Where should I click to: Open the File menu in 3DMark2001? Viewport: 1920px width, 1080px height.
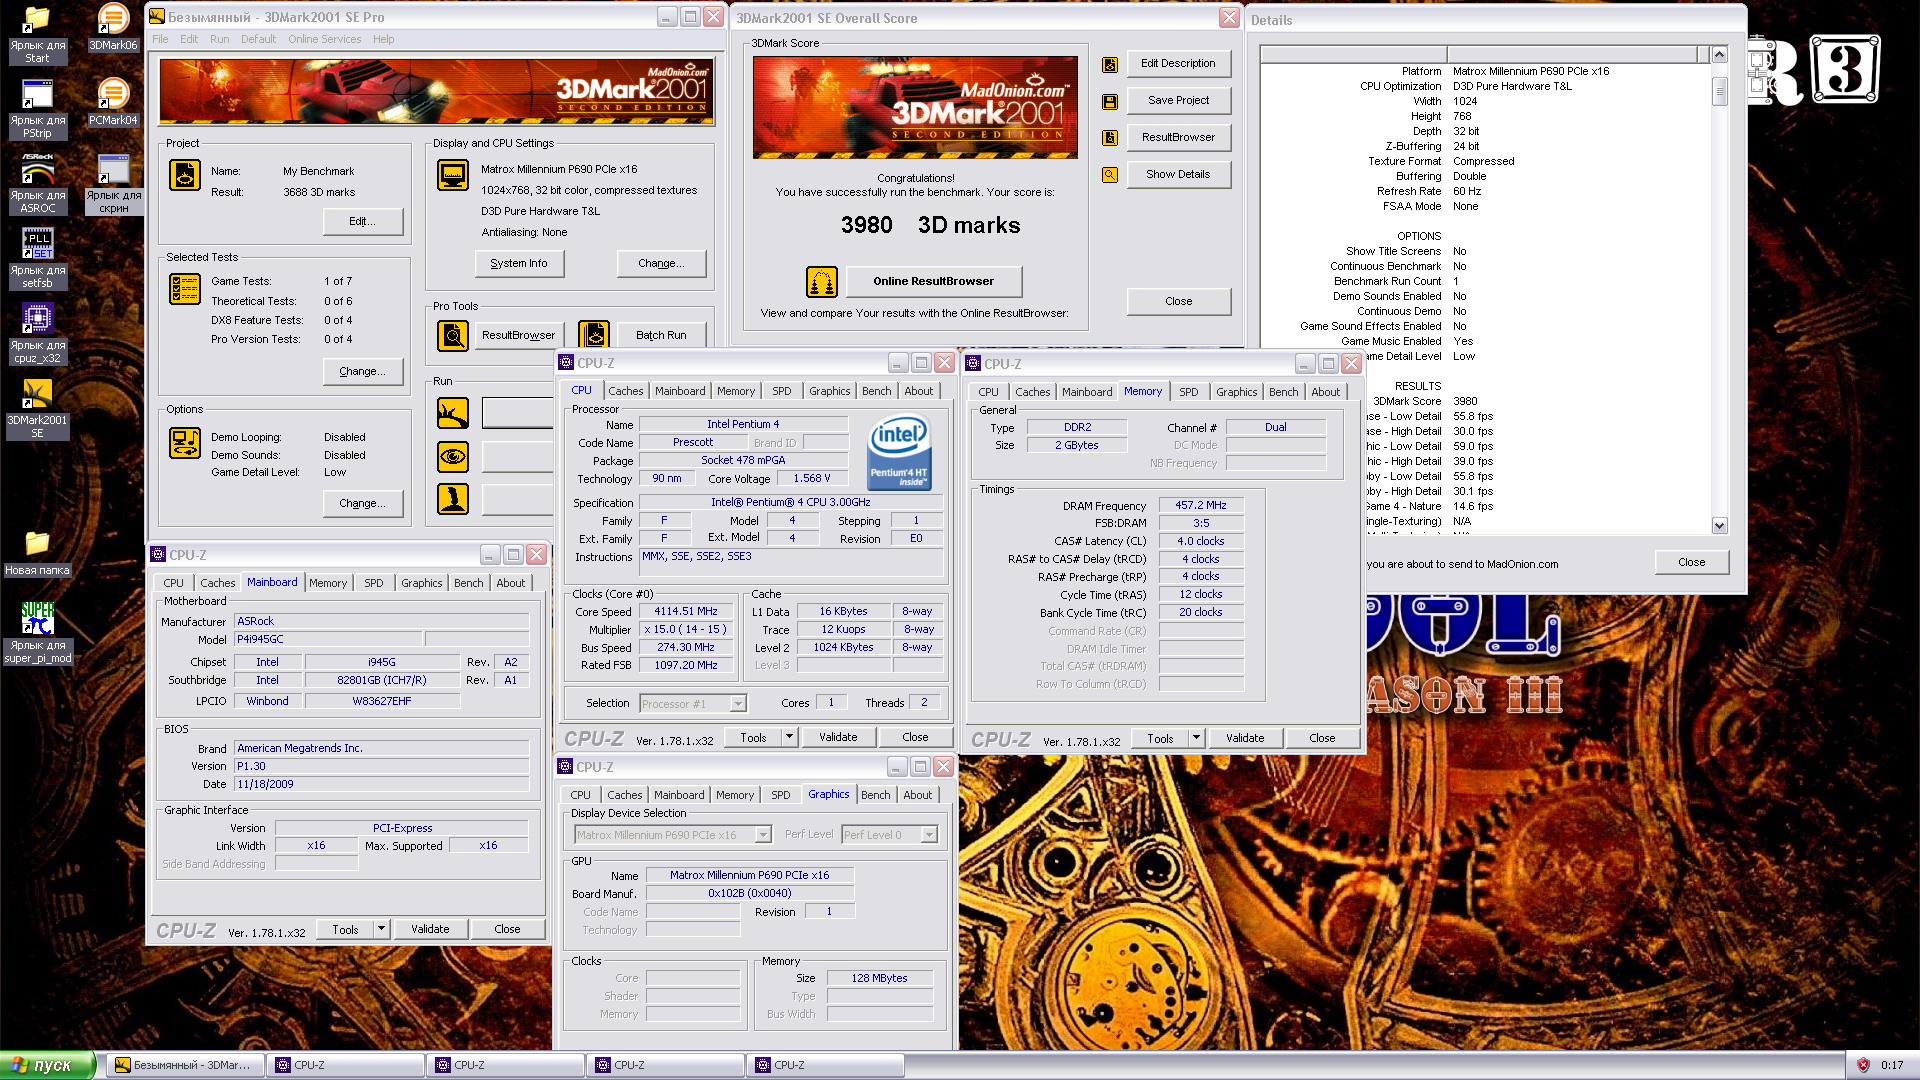(160, 39)
